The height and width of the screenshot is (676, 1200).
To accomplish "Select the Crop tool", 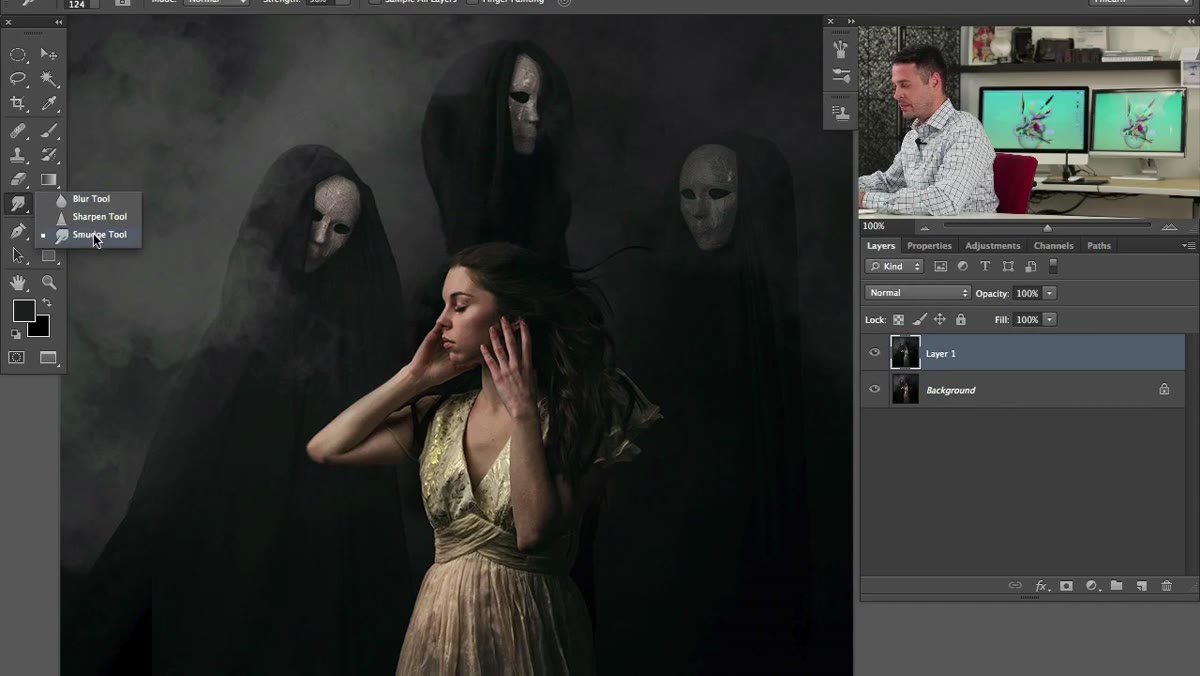I will 18,103.
